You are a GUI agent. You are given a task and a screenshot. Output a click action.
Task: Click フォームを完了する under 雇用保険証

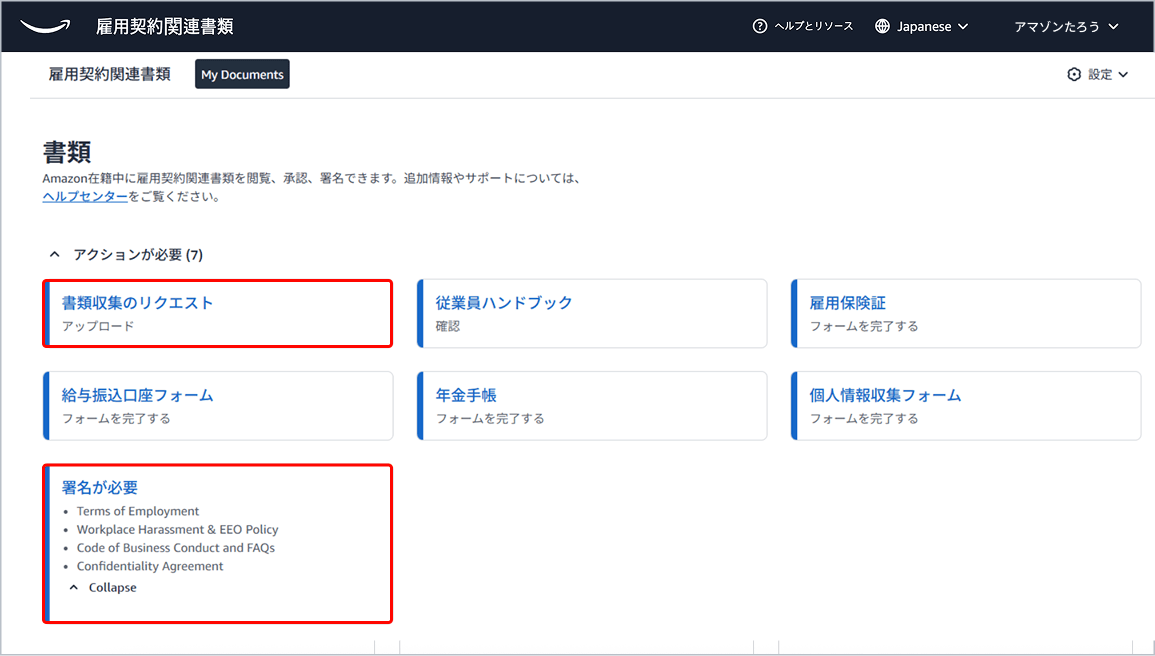[864, 326]
